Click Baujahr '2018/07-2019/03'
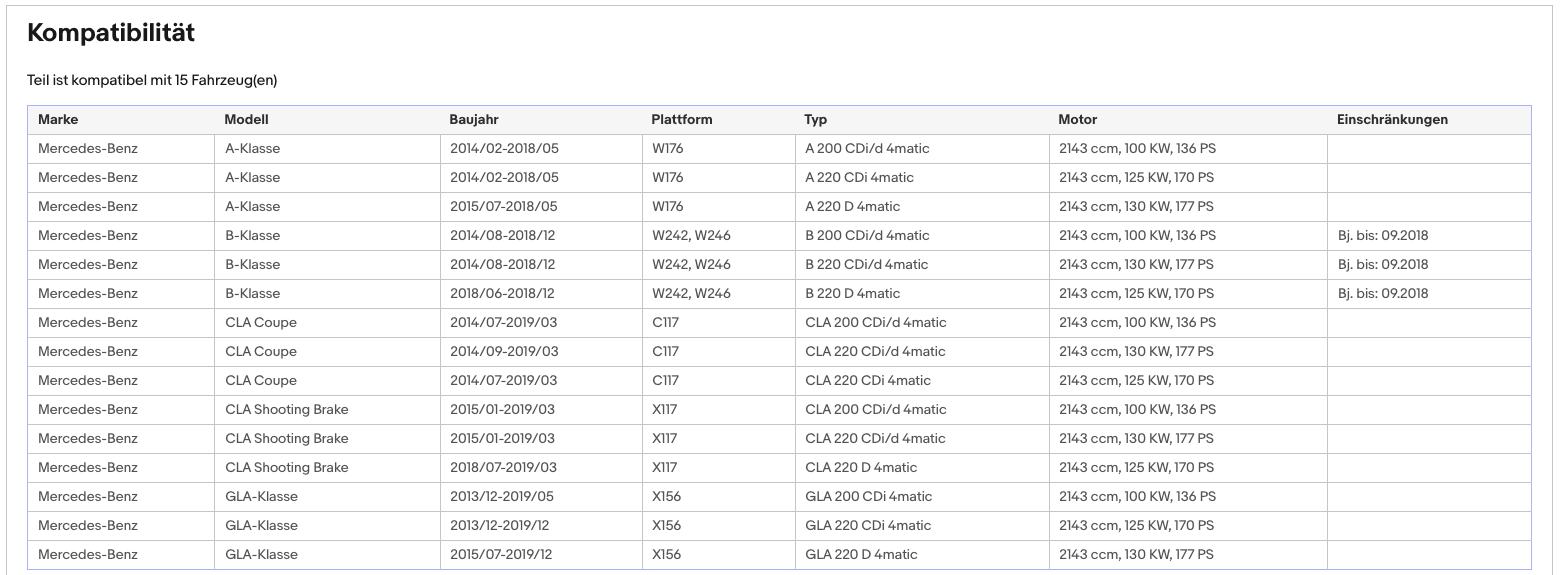1560x575 pixels. pyautogui.click(x=502, y=468)
